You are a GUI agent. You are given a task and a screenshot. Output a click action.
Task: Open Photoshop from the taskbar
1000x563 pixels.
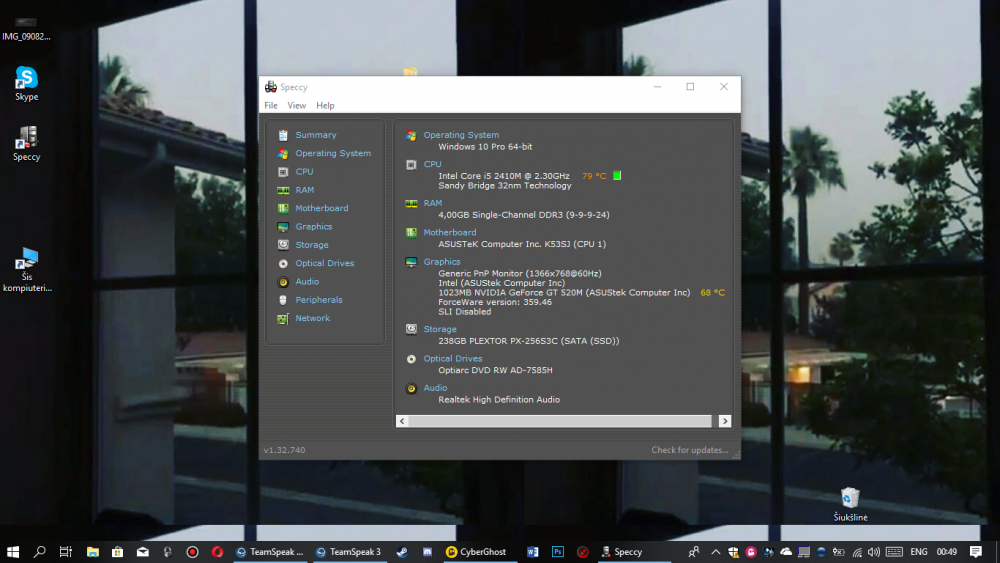click(557, 552)
